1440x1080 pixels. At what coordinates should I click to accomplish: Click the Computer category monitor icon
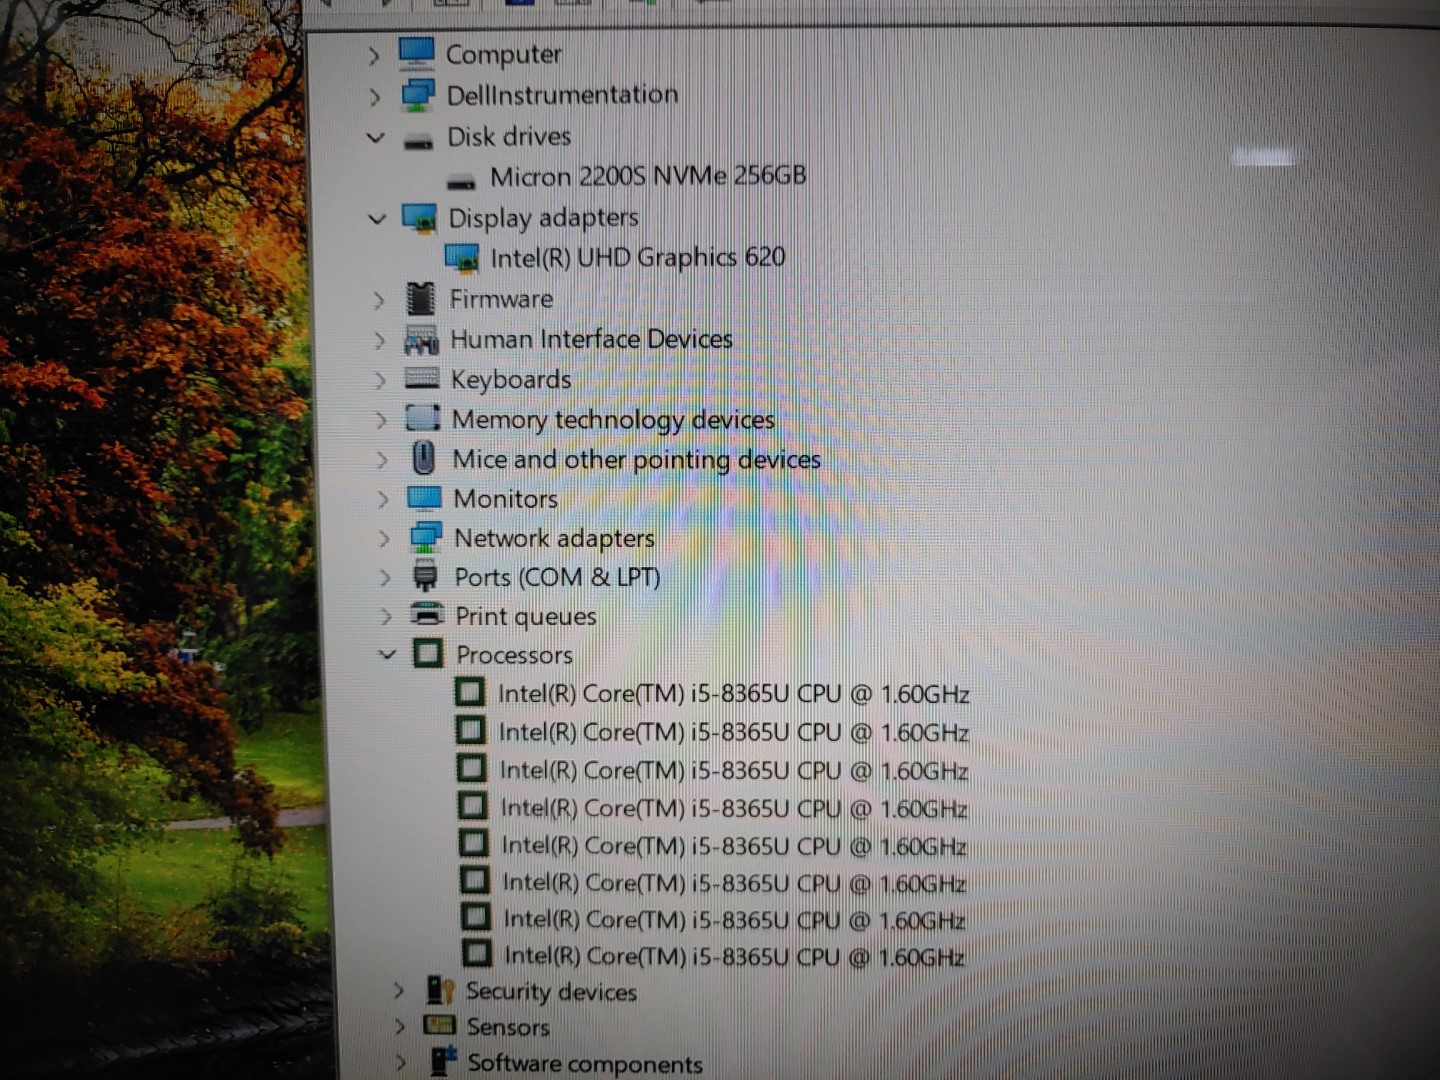[x=416, y=53]
